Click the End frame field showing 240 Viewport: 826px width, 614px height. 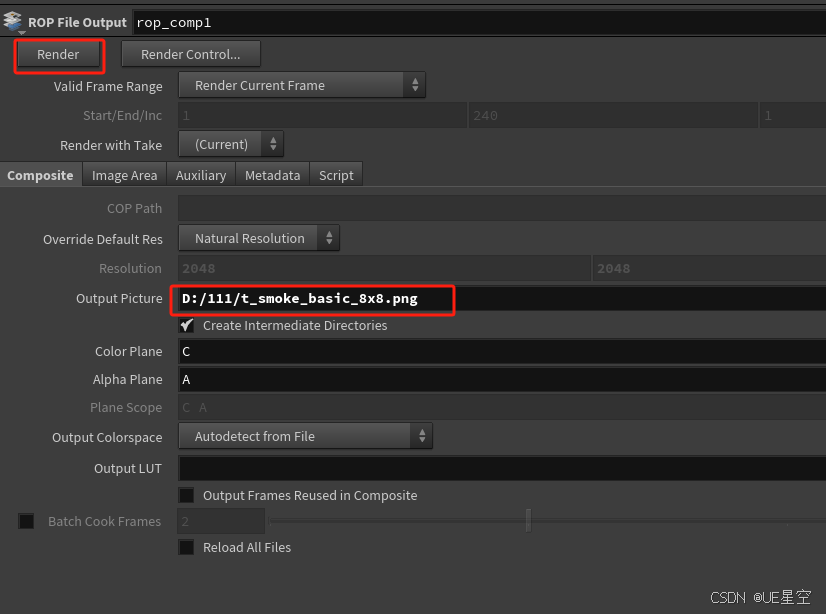613,115
